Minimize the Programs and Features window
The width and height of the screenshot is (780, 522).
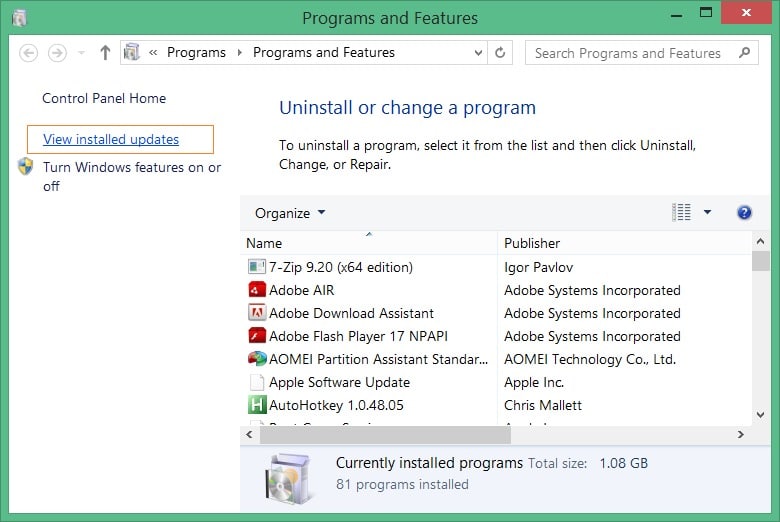(676, 15)
